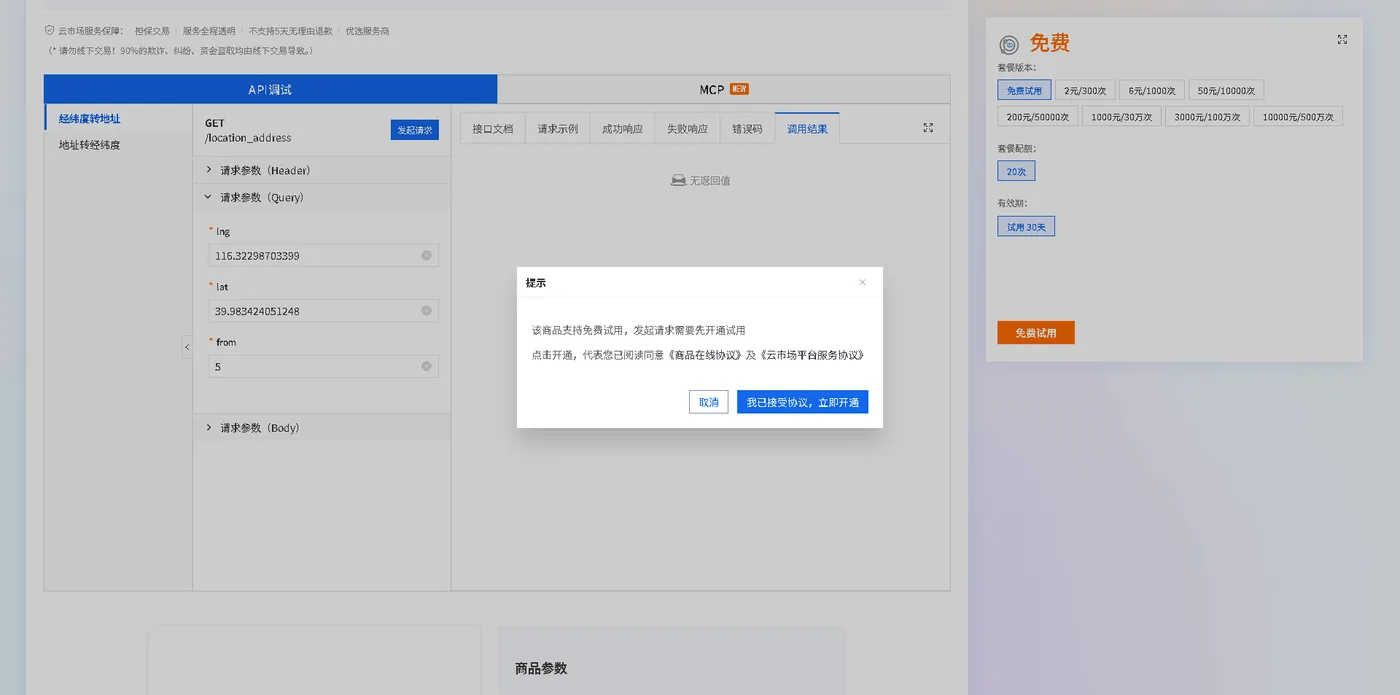Screen dimensions: 1400x695
Task: Click 我已接受协议，立即开通 button
Action: [x=802, y=402]
